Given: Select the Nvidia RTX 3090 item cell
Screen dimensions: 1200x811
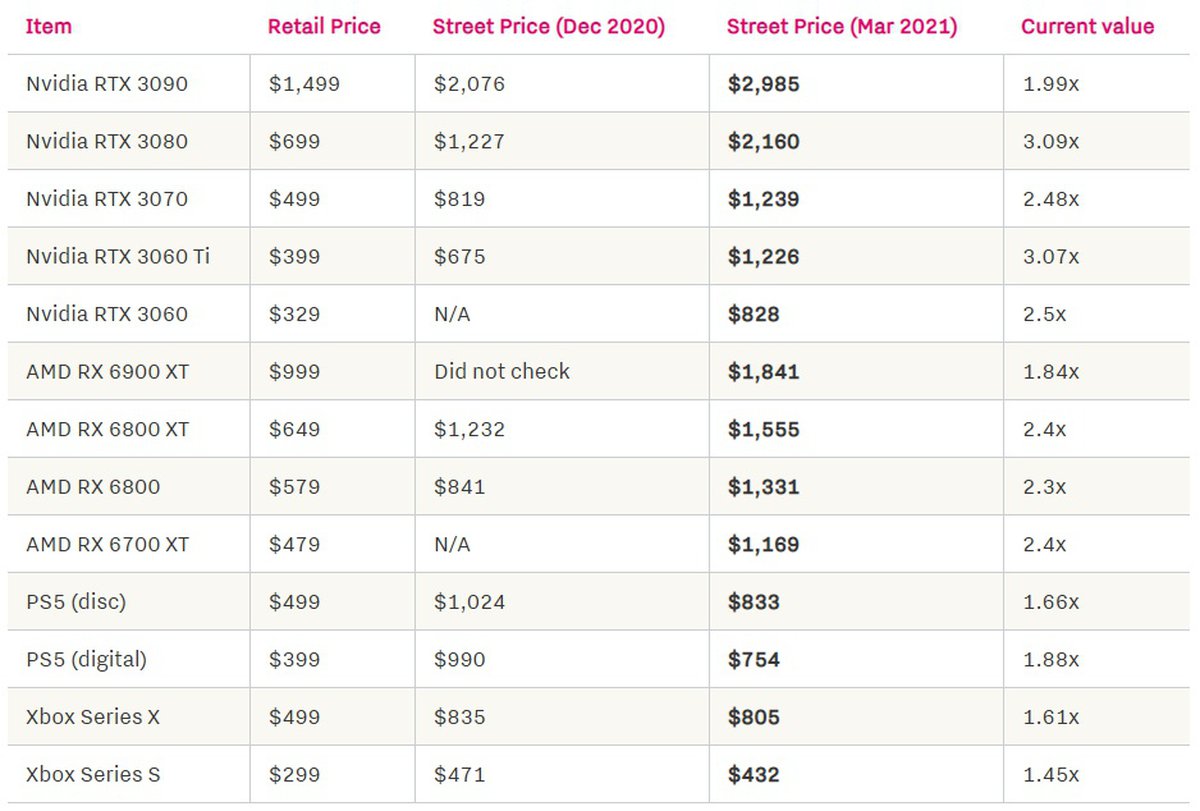Looking at the screenshot, I should tap(107, 84).
